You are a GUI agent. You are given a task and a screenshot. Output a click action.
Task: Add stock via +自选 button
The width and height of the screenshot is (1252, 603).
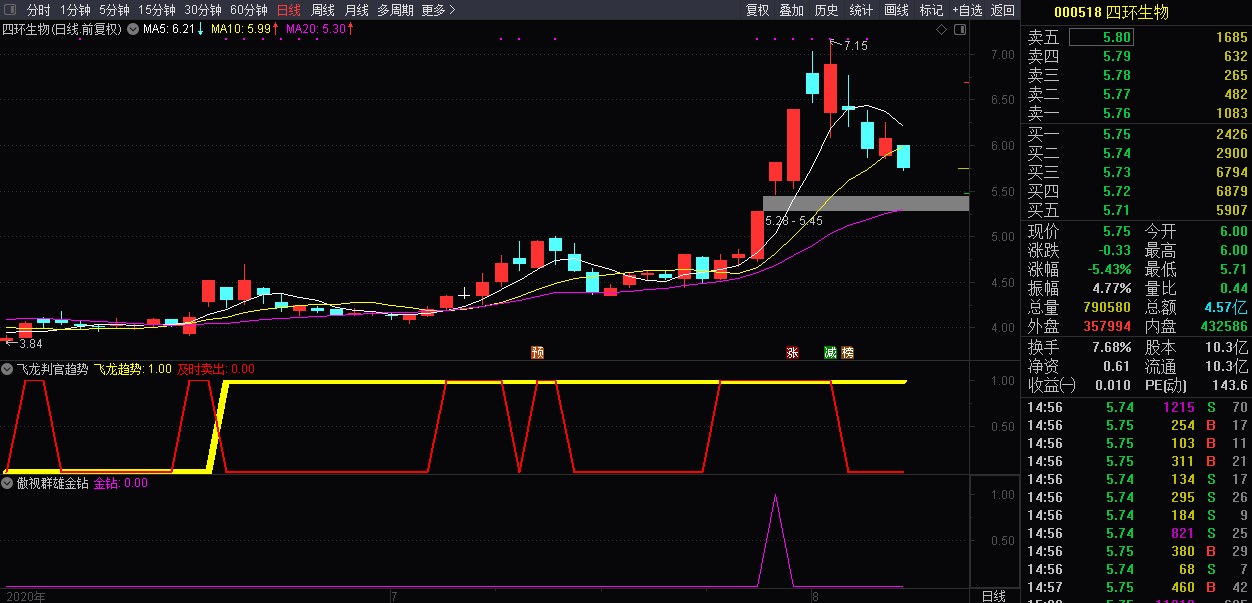(966, 10)
